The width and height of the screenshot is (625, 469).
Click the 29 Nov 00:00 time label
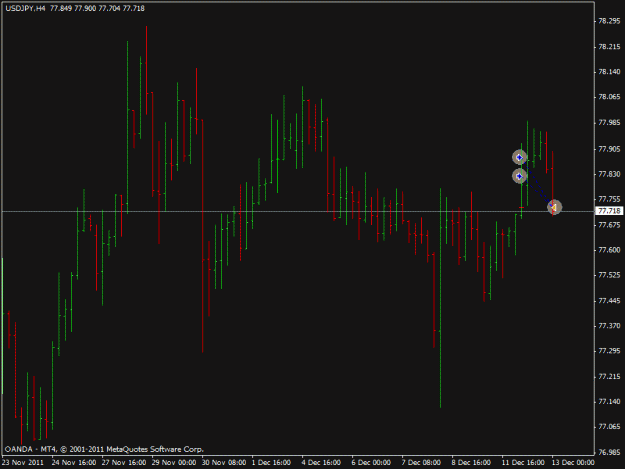(x=174, y=462)
